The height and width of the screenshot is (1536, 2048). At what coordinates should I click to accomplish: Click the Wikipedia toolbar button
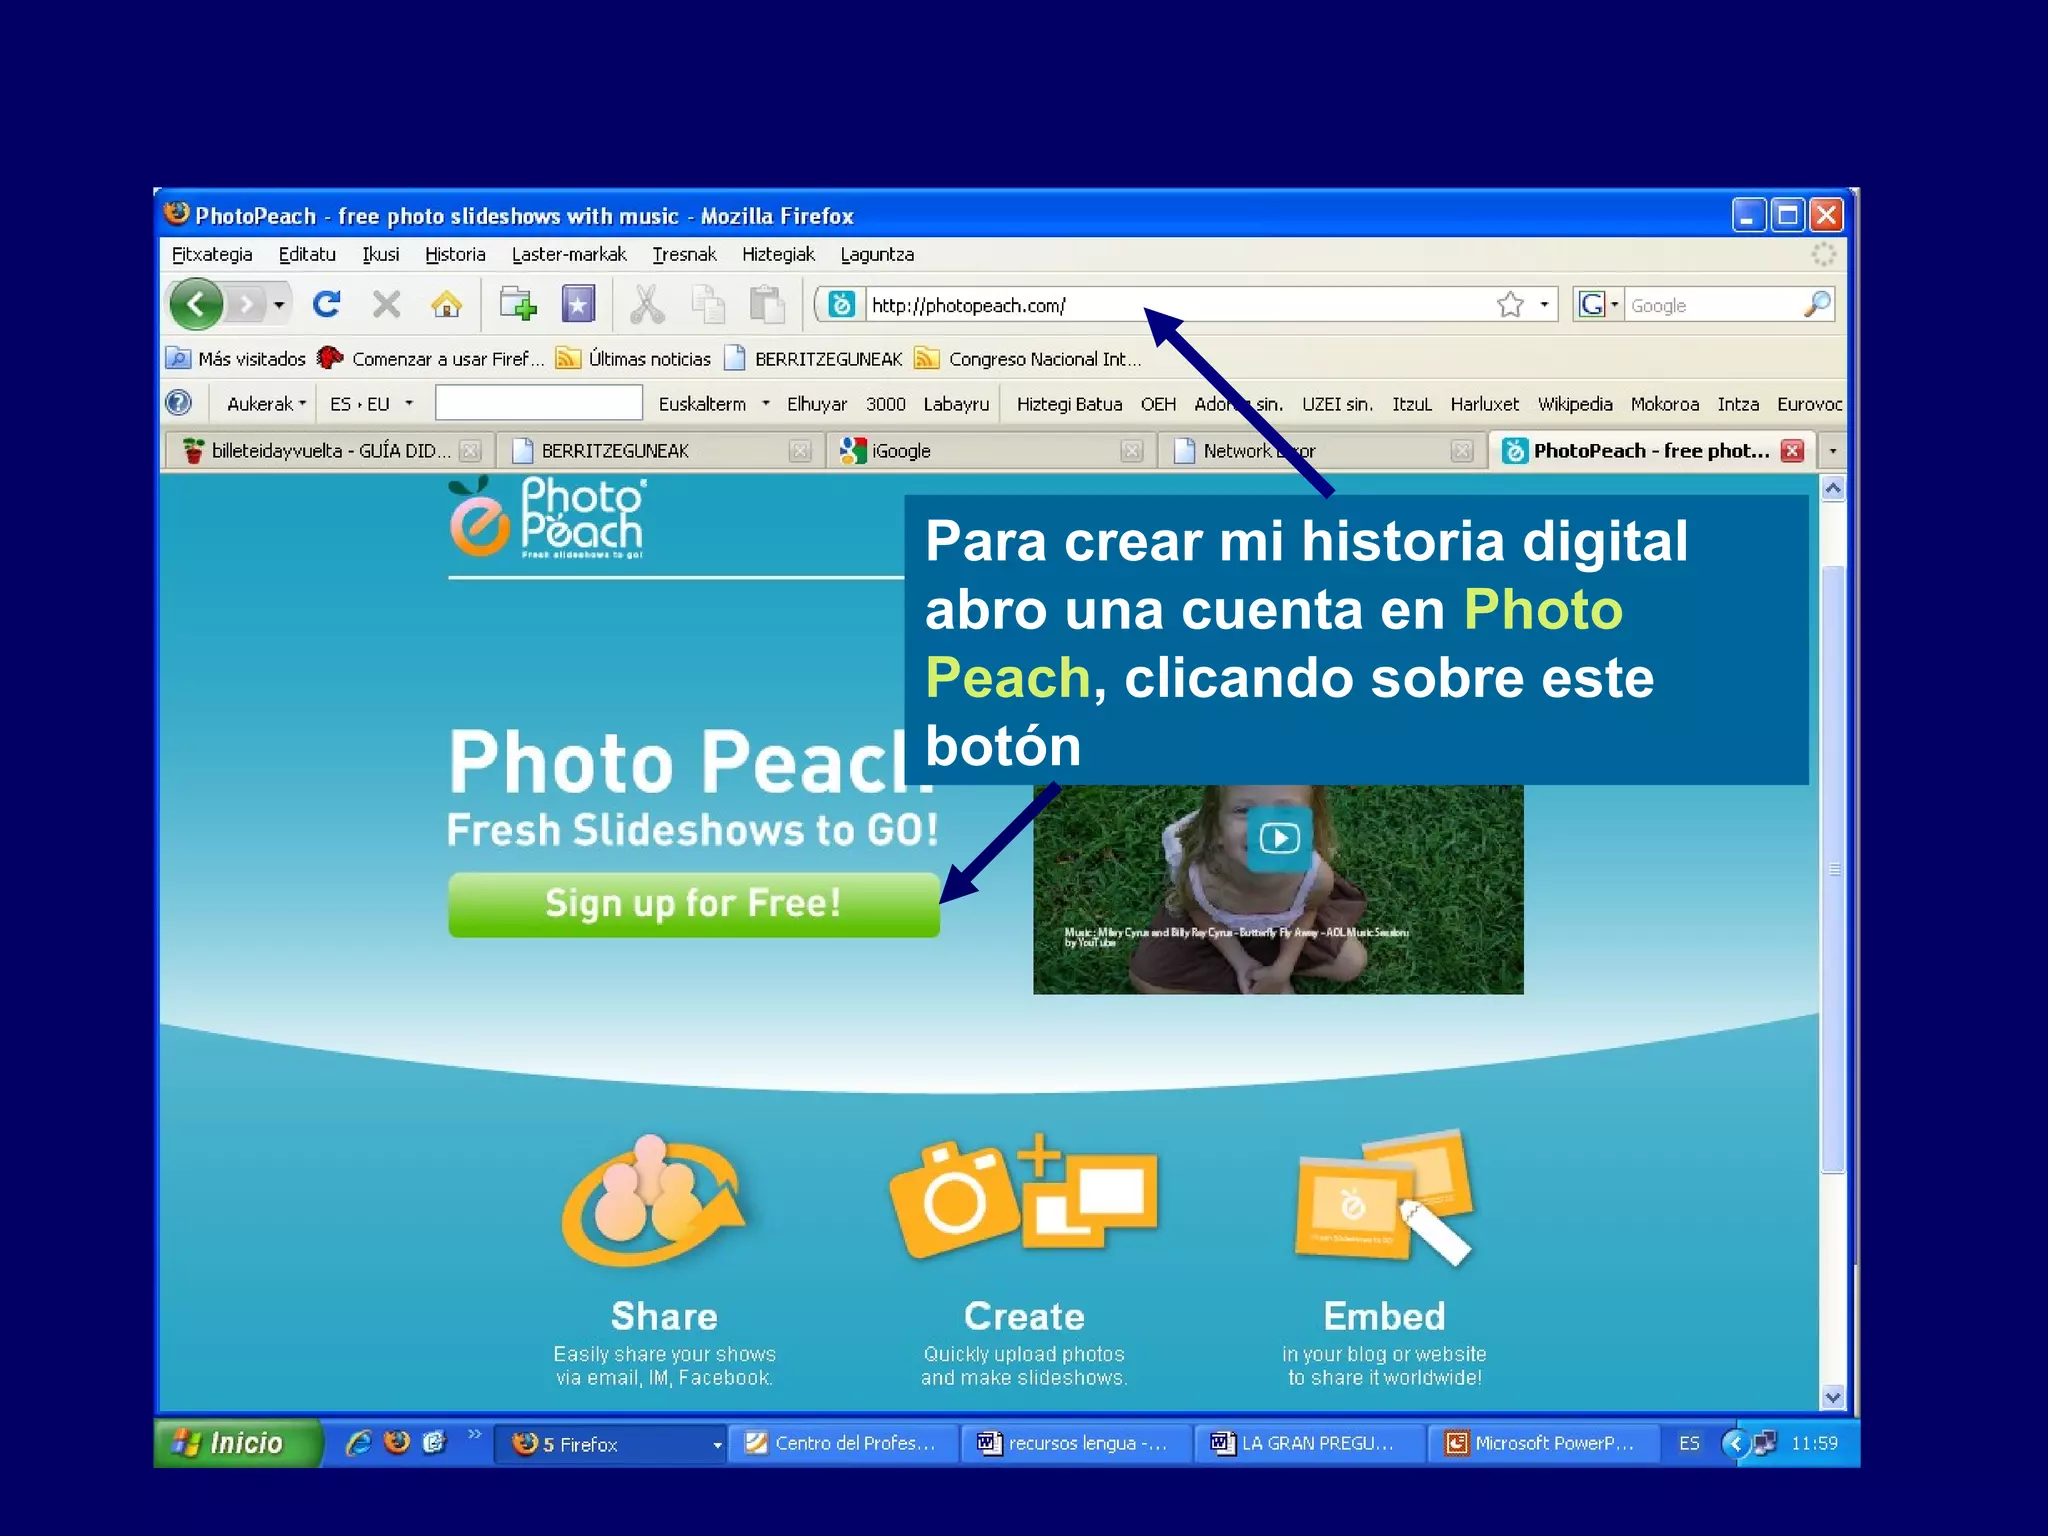pos(1575,403)
